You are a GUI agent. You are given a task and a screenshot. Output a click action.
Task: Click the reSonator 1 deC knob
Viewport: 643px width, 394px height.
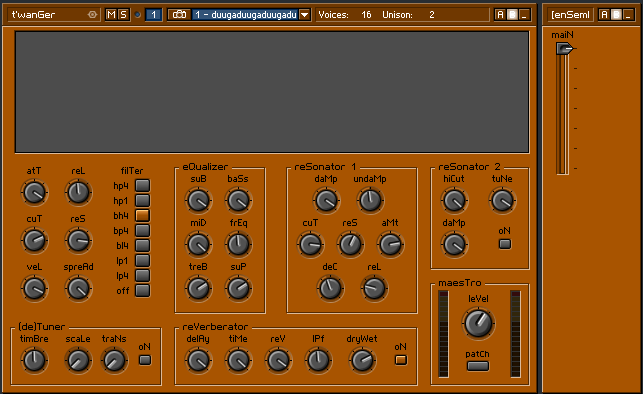point(330,289)
